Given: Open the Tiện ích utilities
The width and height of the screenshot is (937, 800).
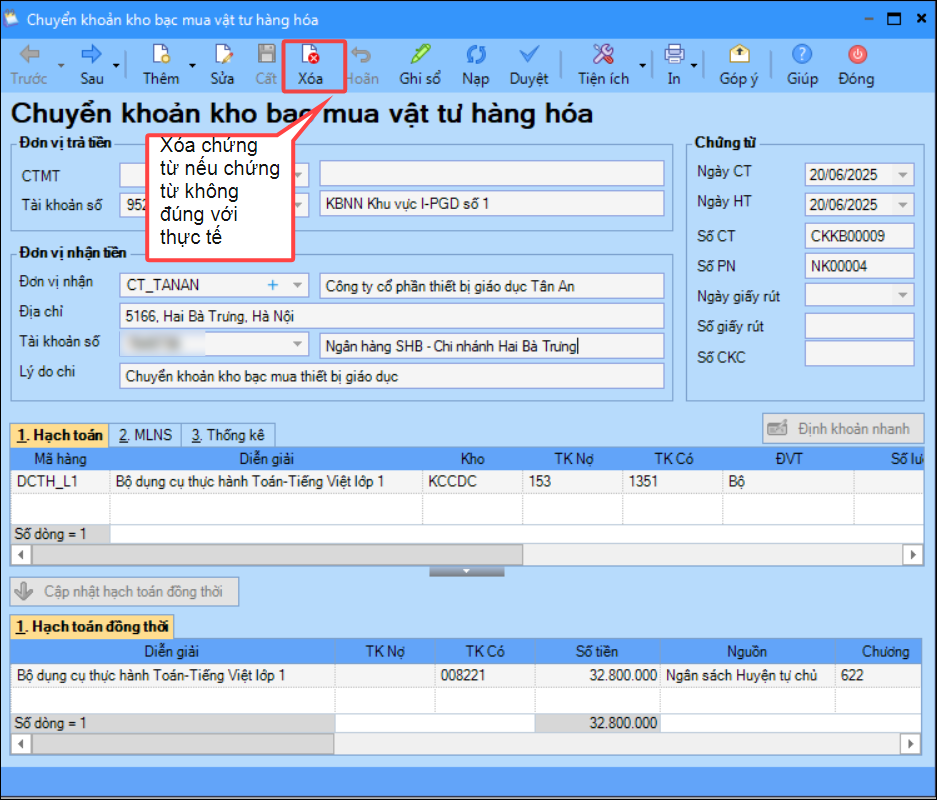Looking at the screenshot, I should (x=603, y=65).
